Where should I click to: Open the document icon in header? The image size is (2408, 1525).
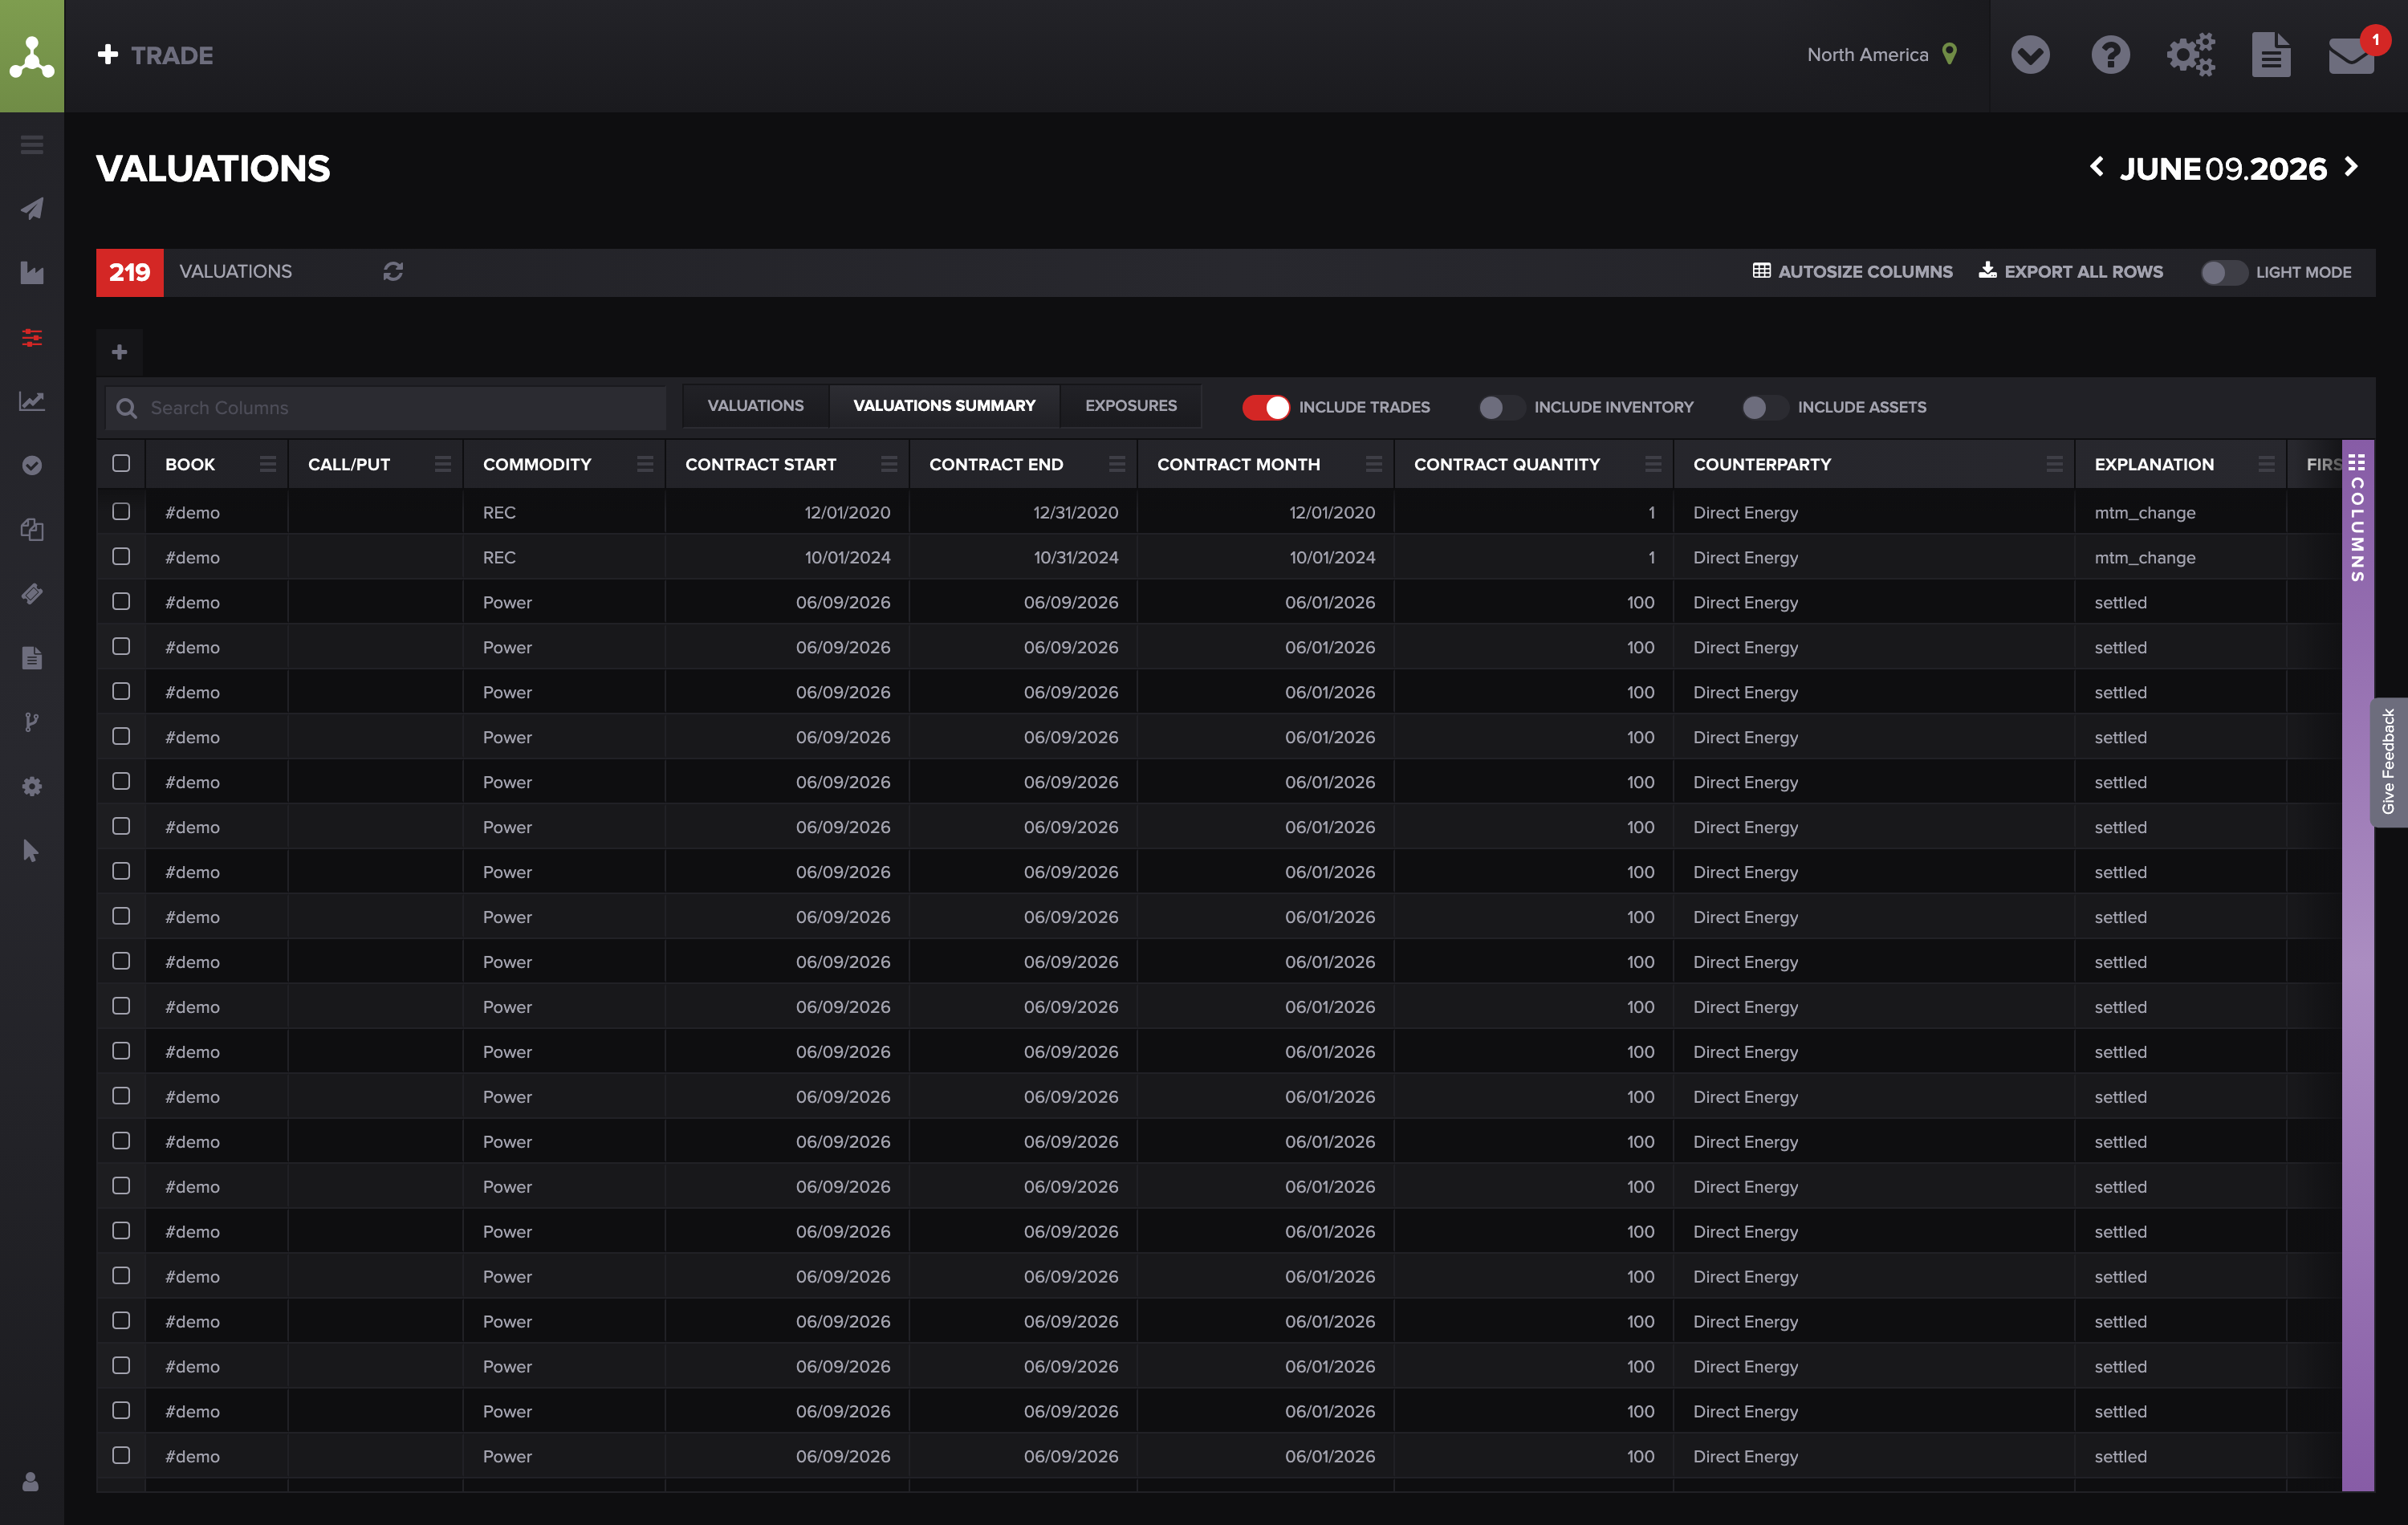point(2270,55)
